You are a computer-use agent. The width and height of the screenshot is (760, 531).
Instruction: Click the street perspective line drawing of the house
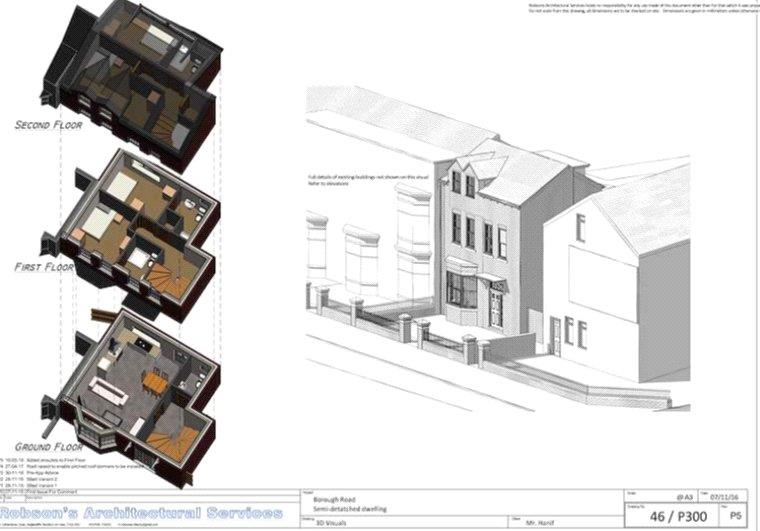pyautogui.click(x=498, y=250)
